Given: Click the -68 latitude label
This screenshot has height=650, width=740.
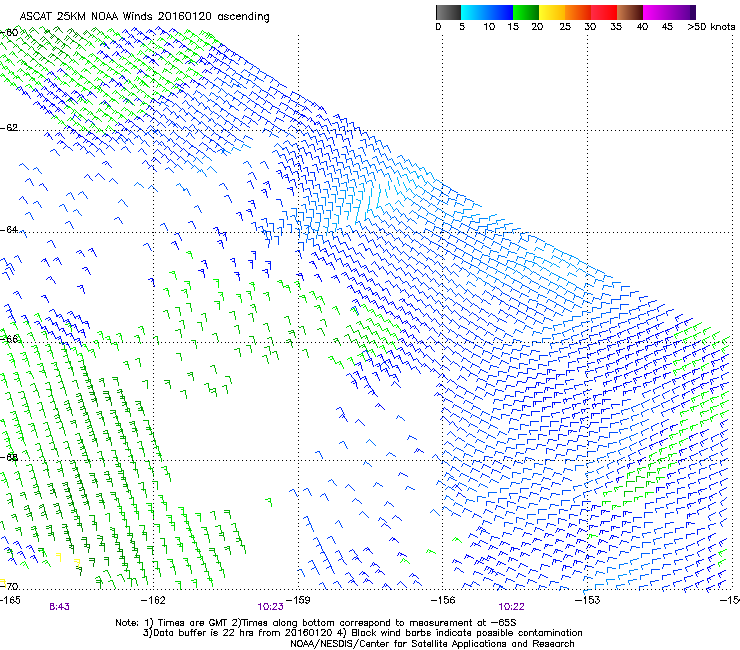Looking at the screenshot, I should click(x=9, y=457).
